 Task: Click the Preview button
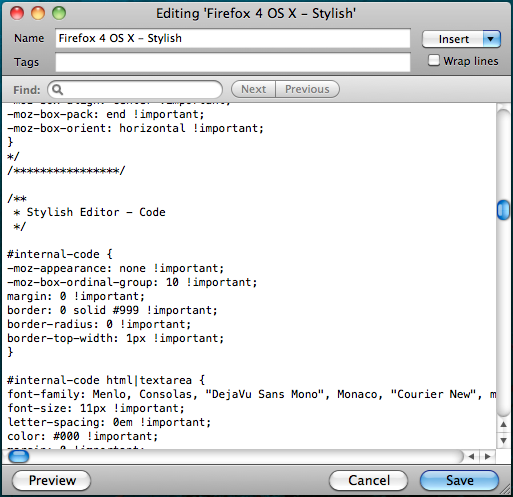[52, 480]
